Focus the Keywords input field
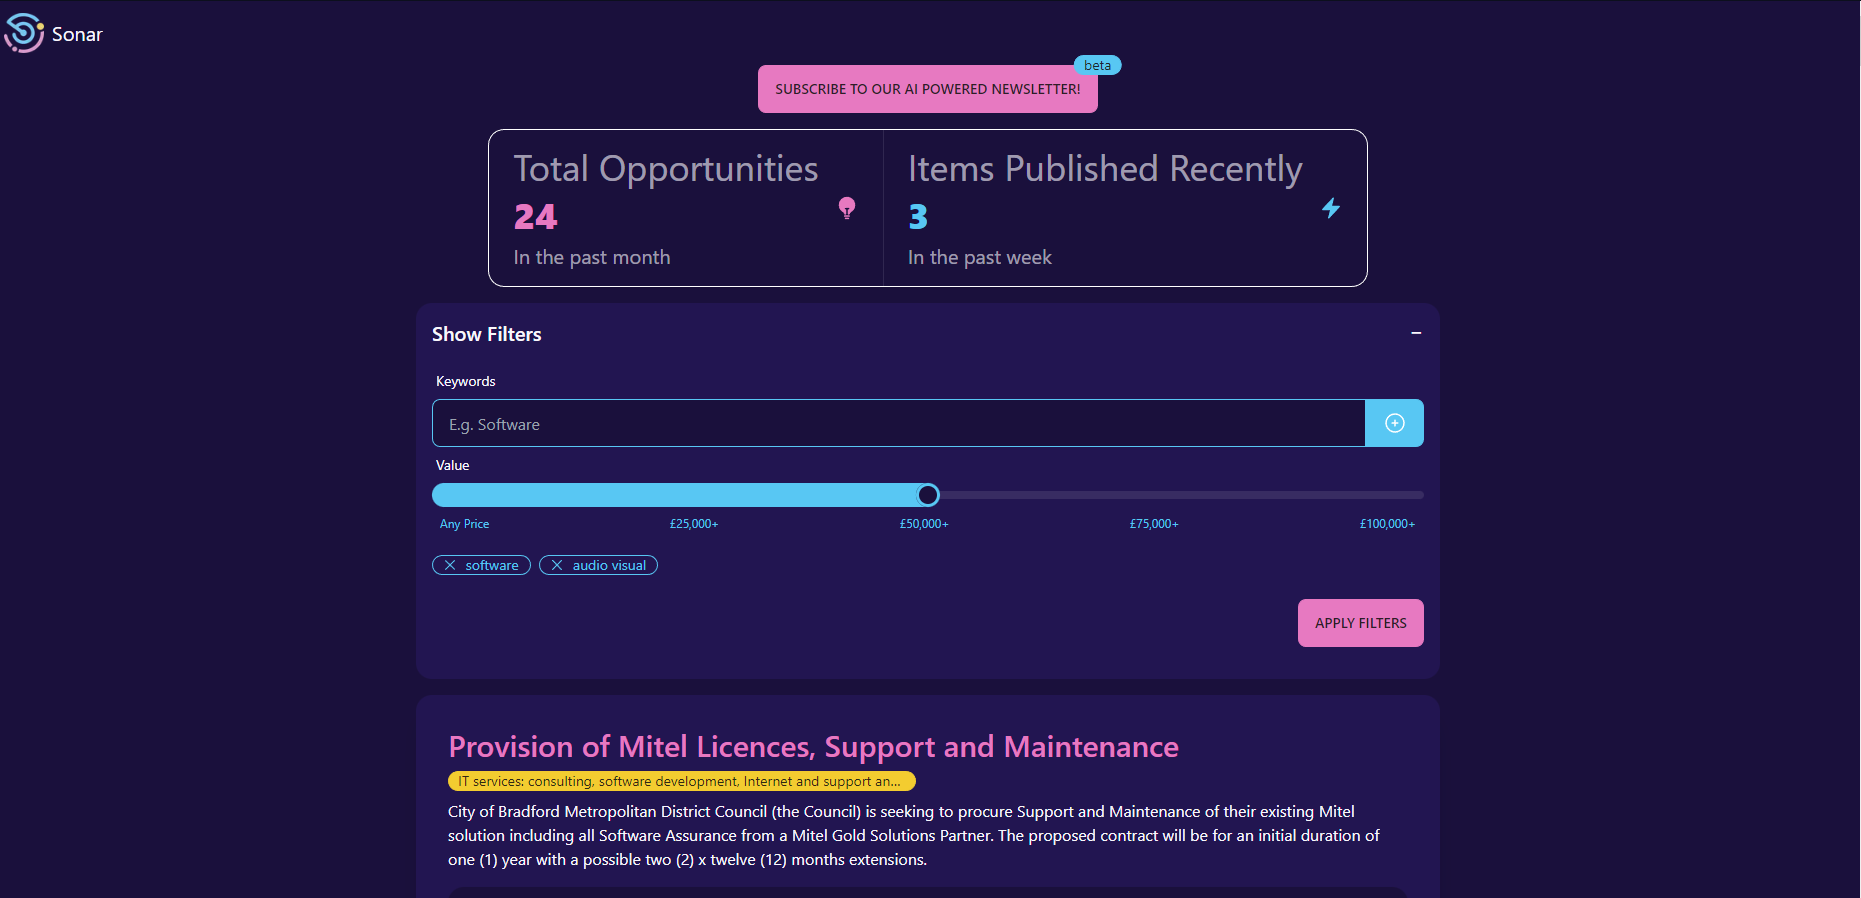The height and width of the screenshot is (898, 1861). click(x=898, y=423)
